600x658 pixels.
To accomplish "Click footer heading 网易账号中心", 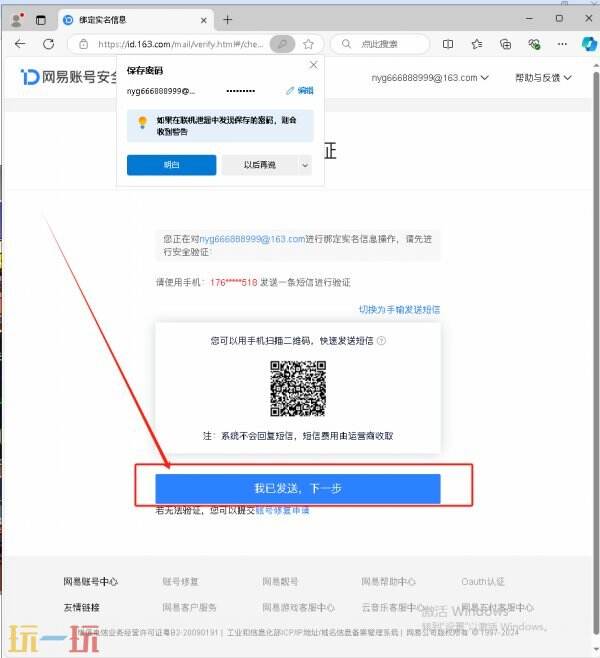I will click(91, 582).
